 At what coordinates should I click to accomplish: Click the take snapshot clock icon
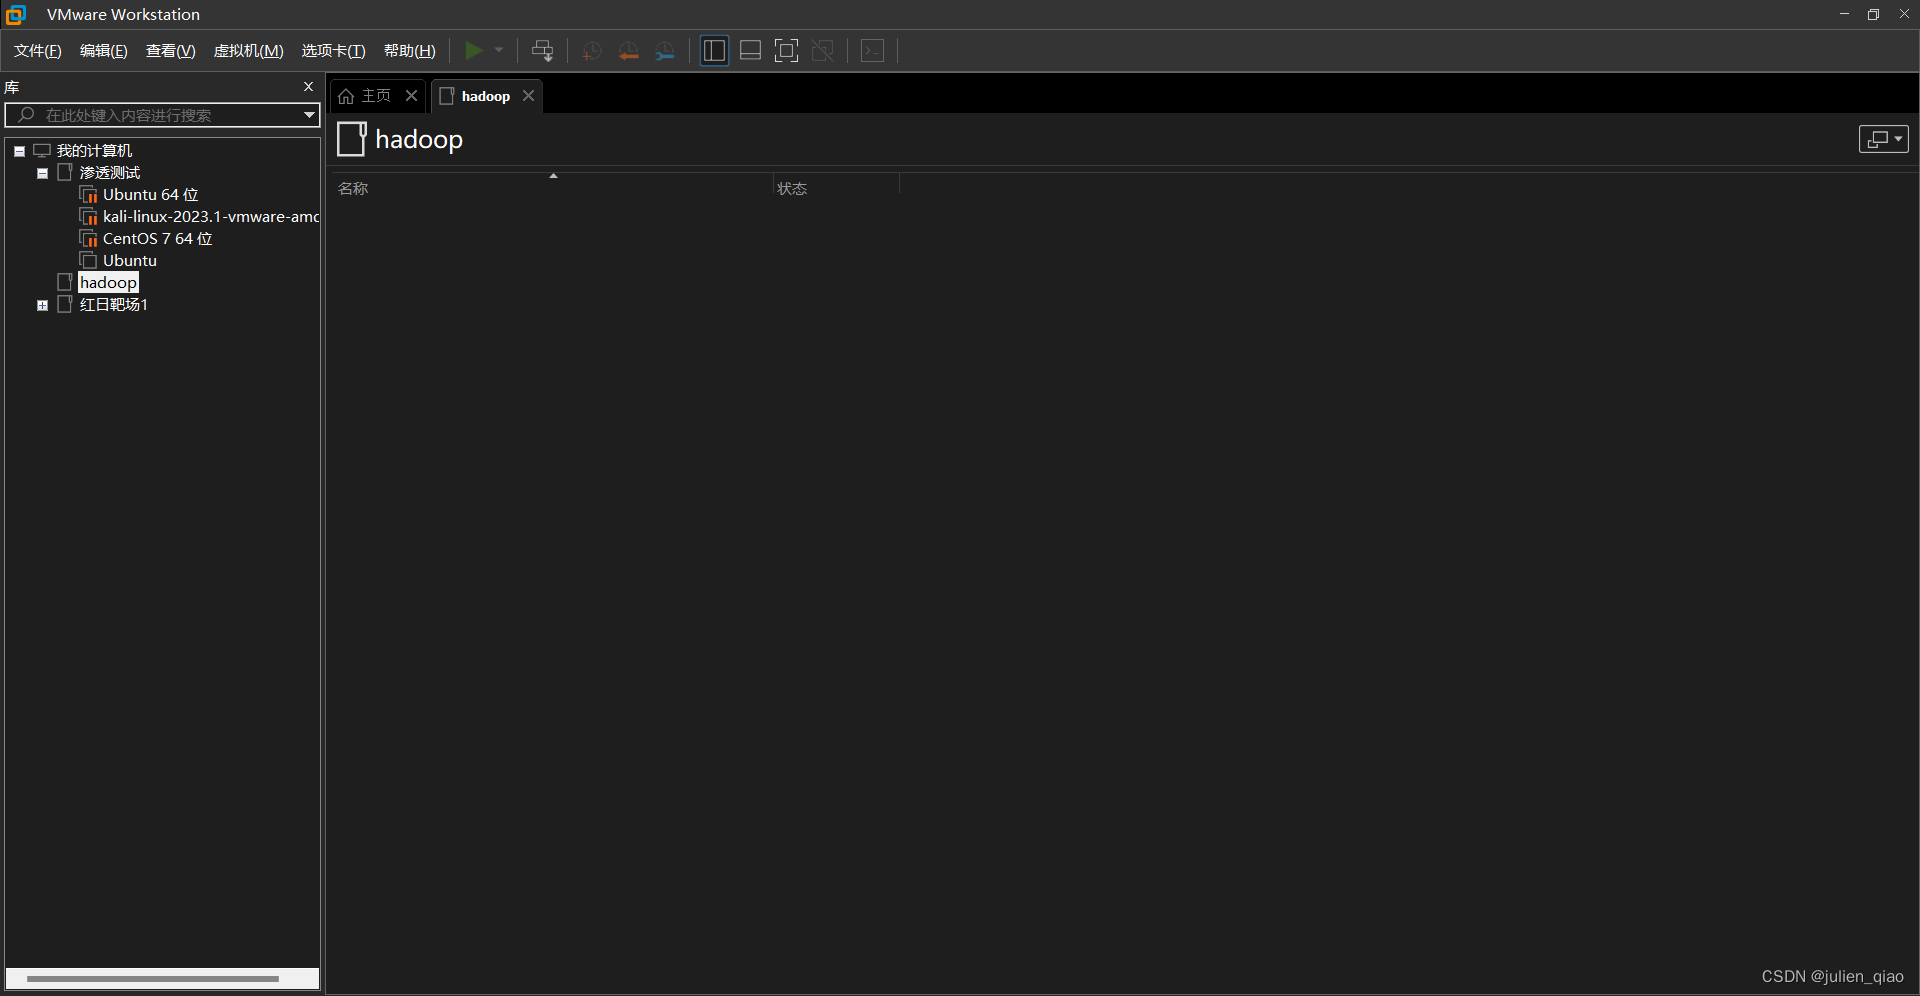pyautogui.click(x=592, y=51)
